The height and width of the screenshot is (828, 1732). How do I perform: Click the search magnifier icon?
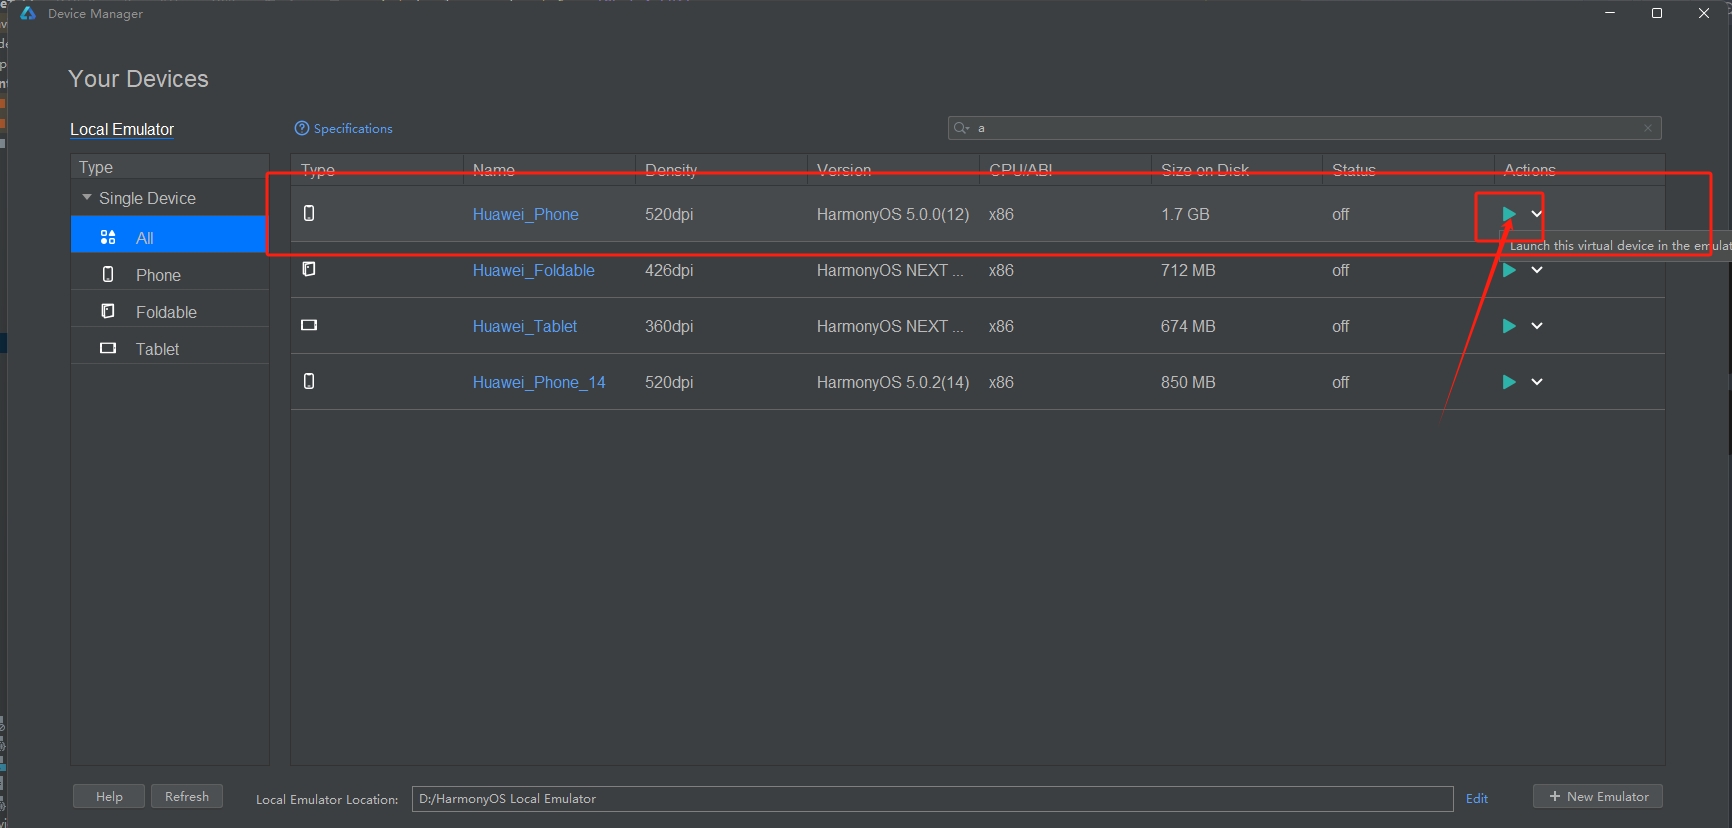(x=961, y=128)
